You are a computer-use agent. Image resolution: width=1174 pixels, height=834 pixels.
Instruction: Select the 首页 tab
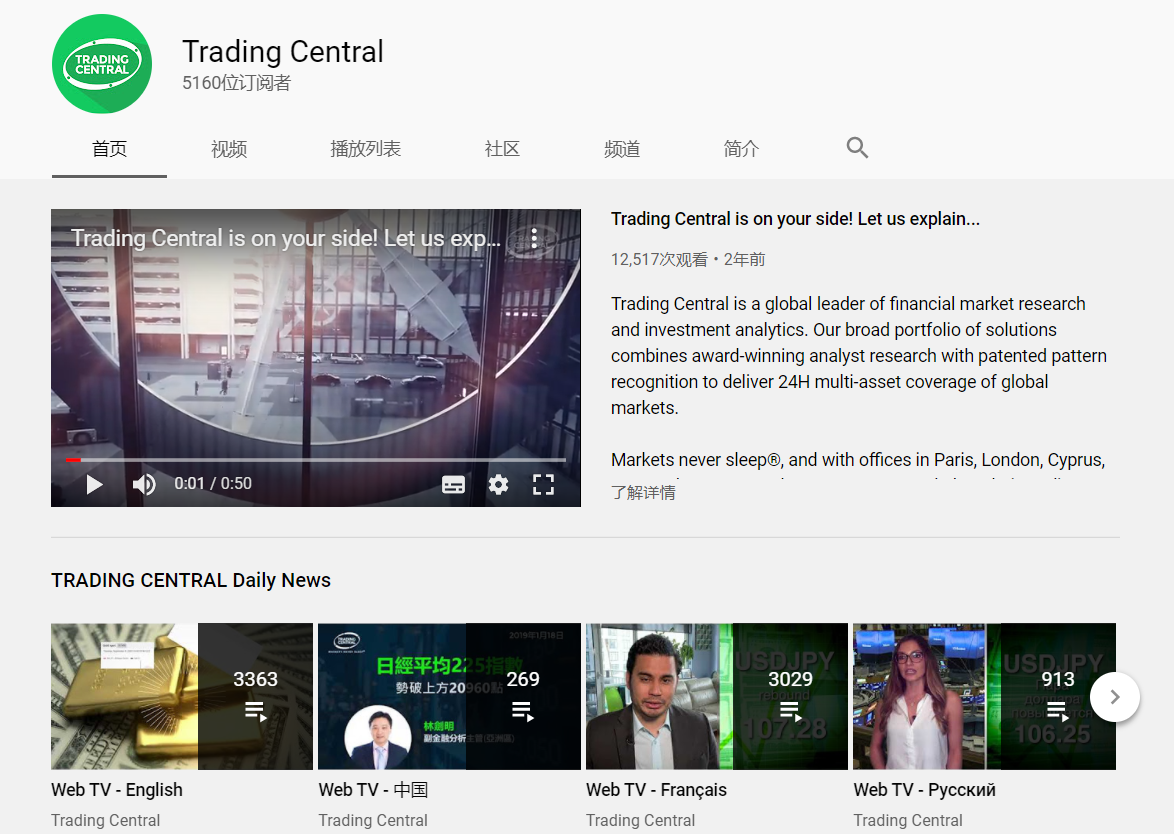(109, 148)
